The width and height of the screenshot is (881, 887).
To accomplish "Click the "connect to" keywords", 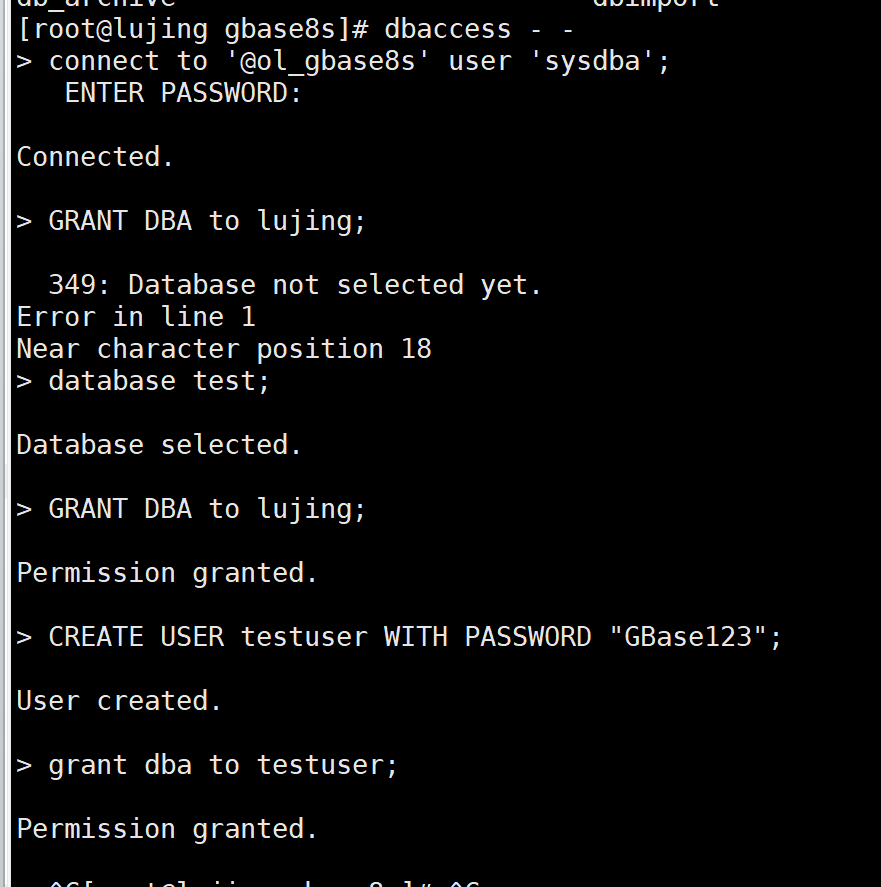I will tap(128, 61).
